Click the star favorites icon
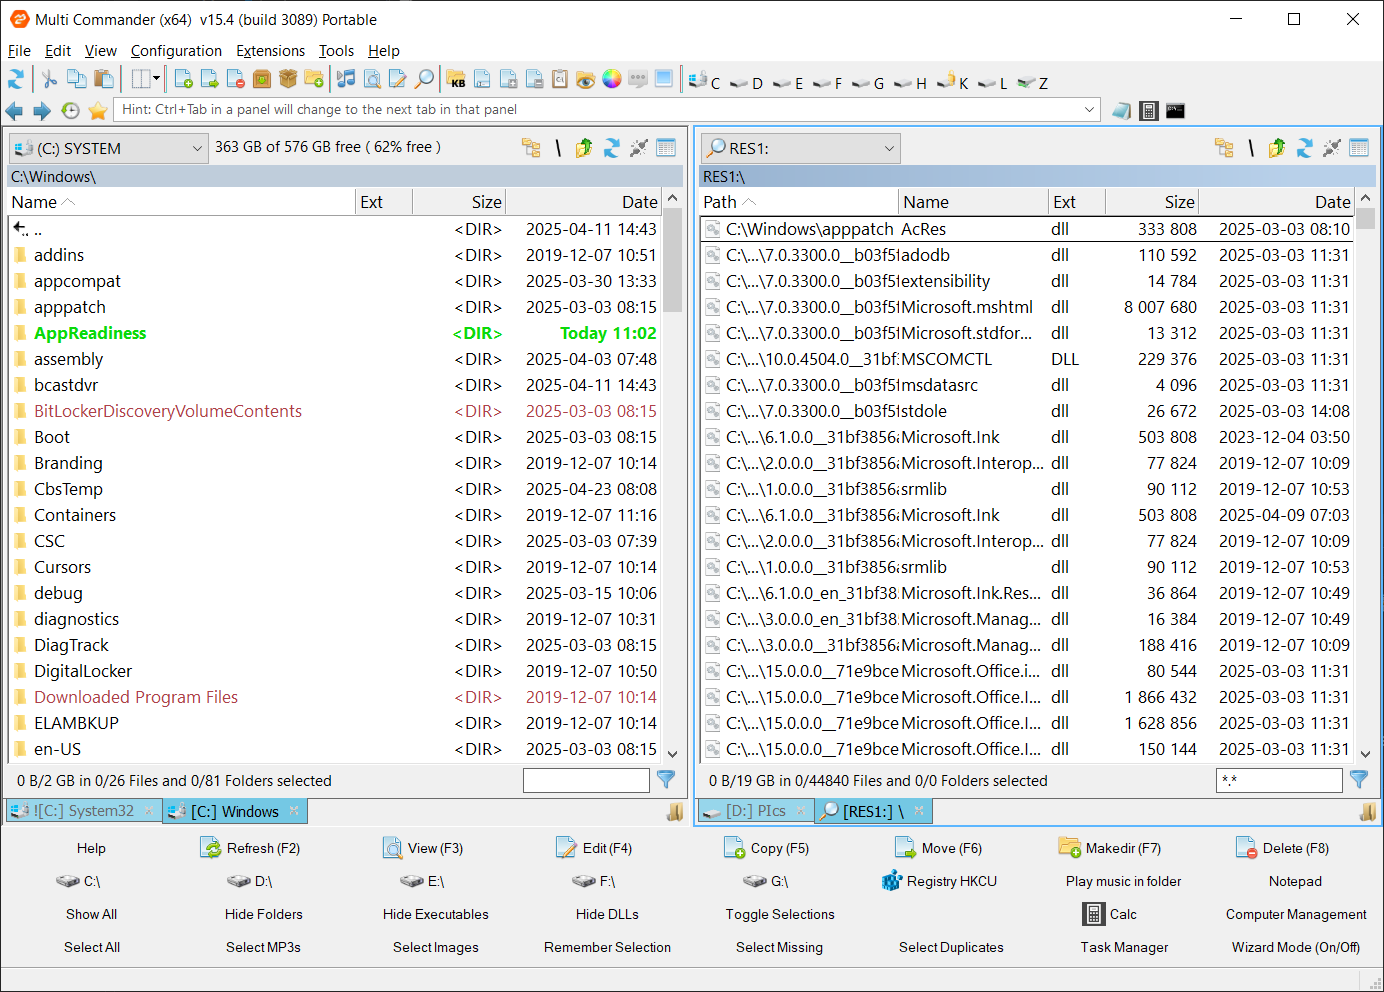 98,111
